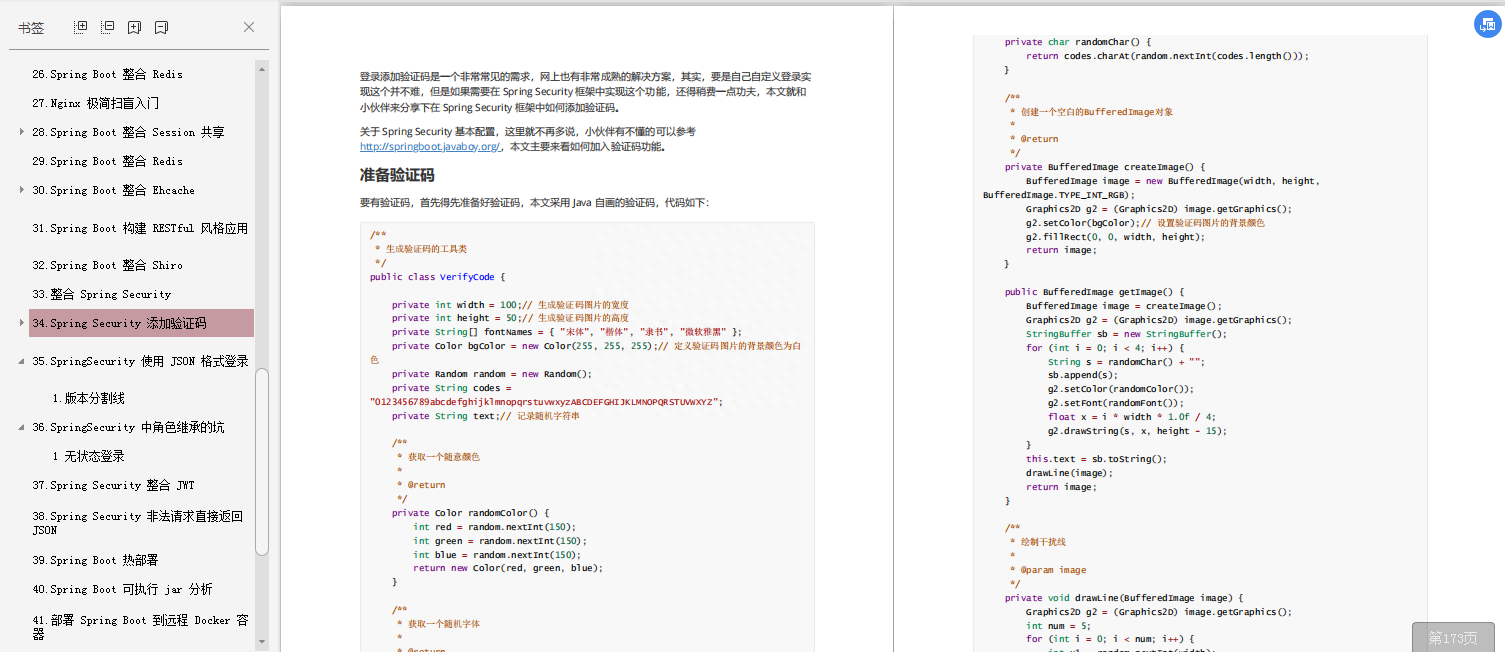Expand bookmark 30.Spring Boot 整合 Ehcache
The width and height of the screenshot is (1505, 652).
(x=22, y=189)
